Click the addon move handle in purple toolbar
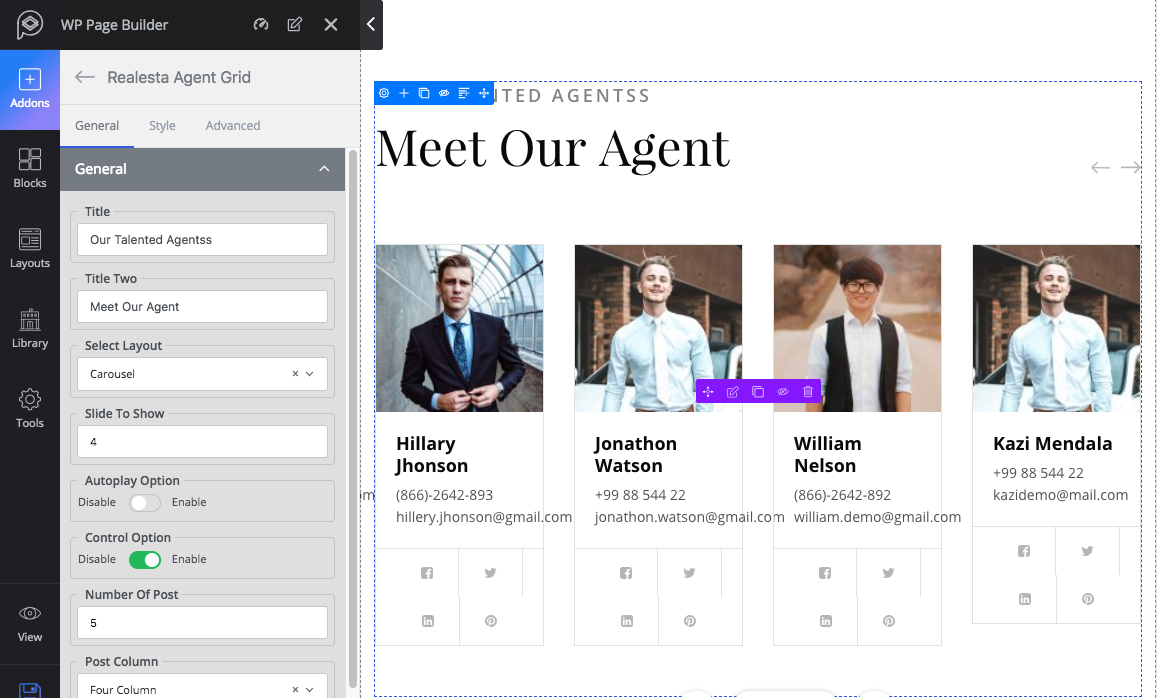 click(708, 392)
